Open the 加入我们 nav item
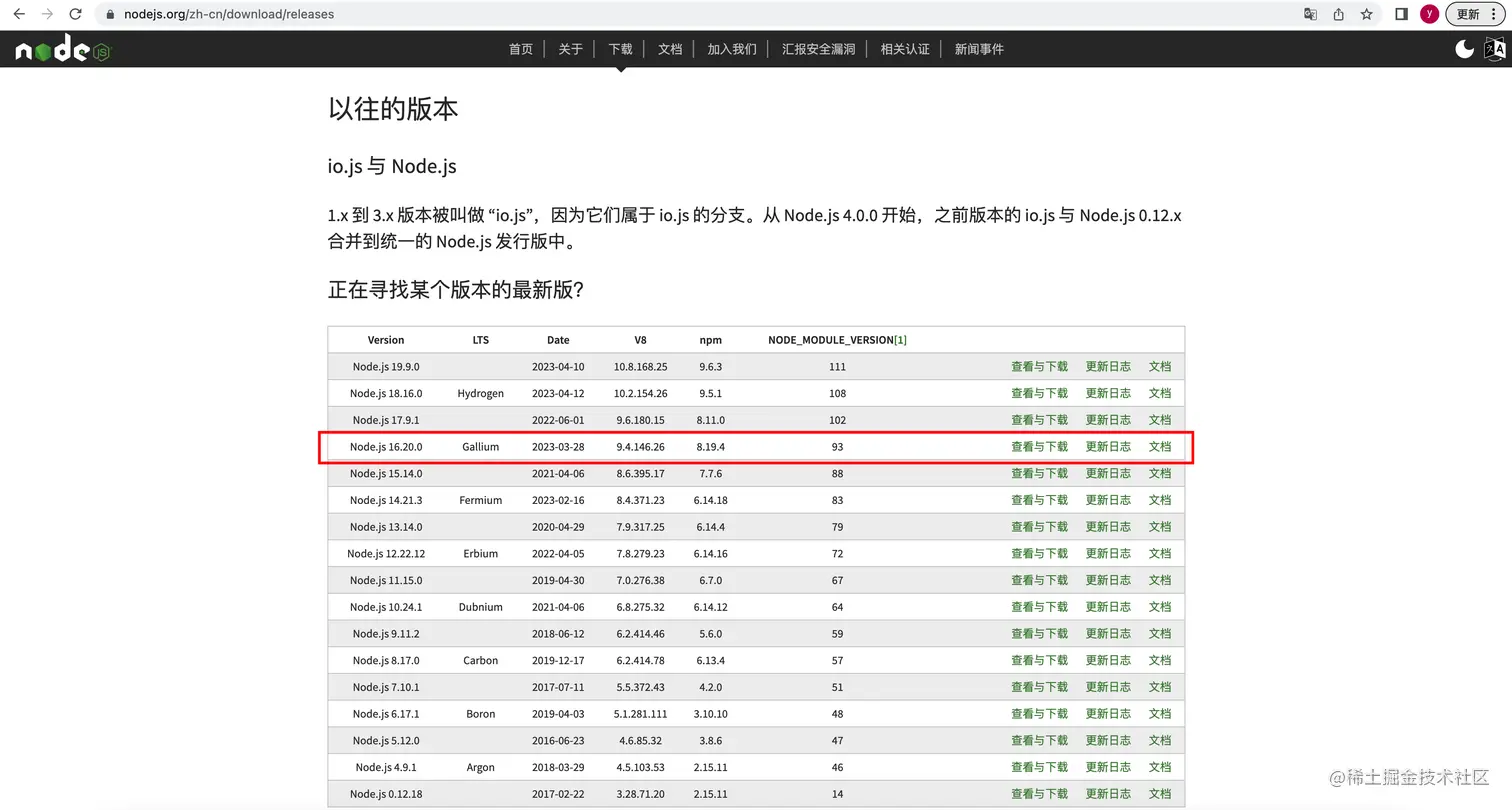 tap(732, 49)
